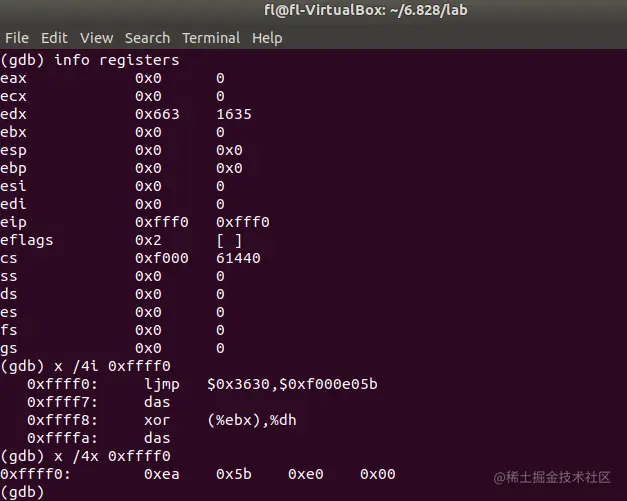Viewport: 627px width, 501px height.
Task: Click the xor instruction mnemonic
Action: (x=157, y=420)
